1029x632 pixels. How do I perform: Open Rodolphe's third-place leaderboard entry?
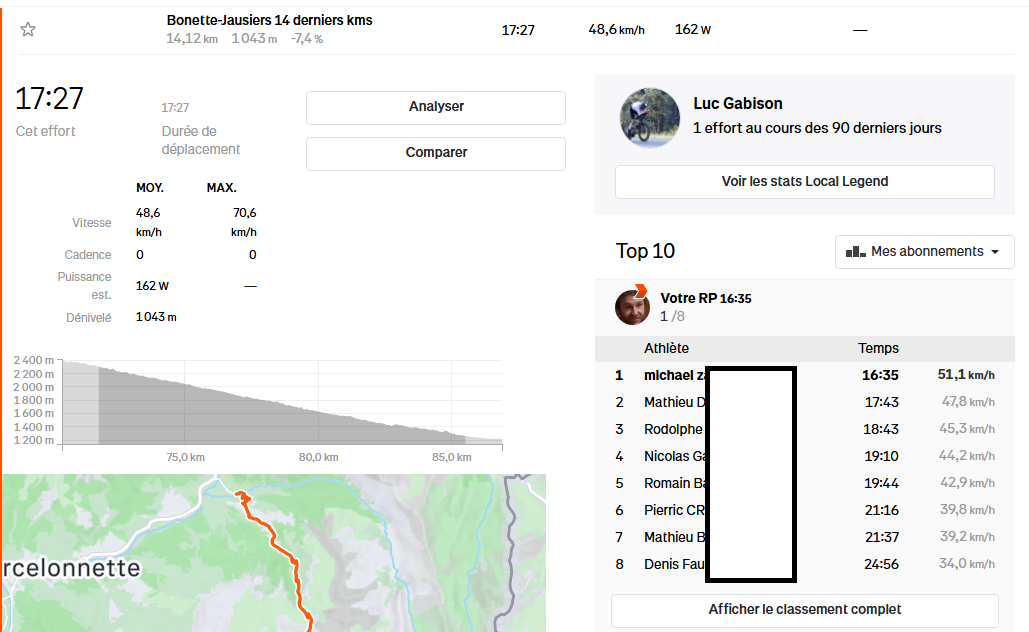[673, 429]
